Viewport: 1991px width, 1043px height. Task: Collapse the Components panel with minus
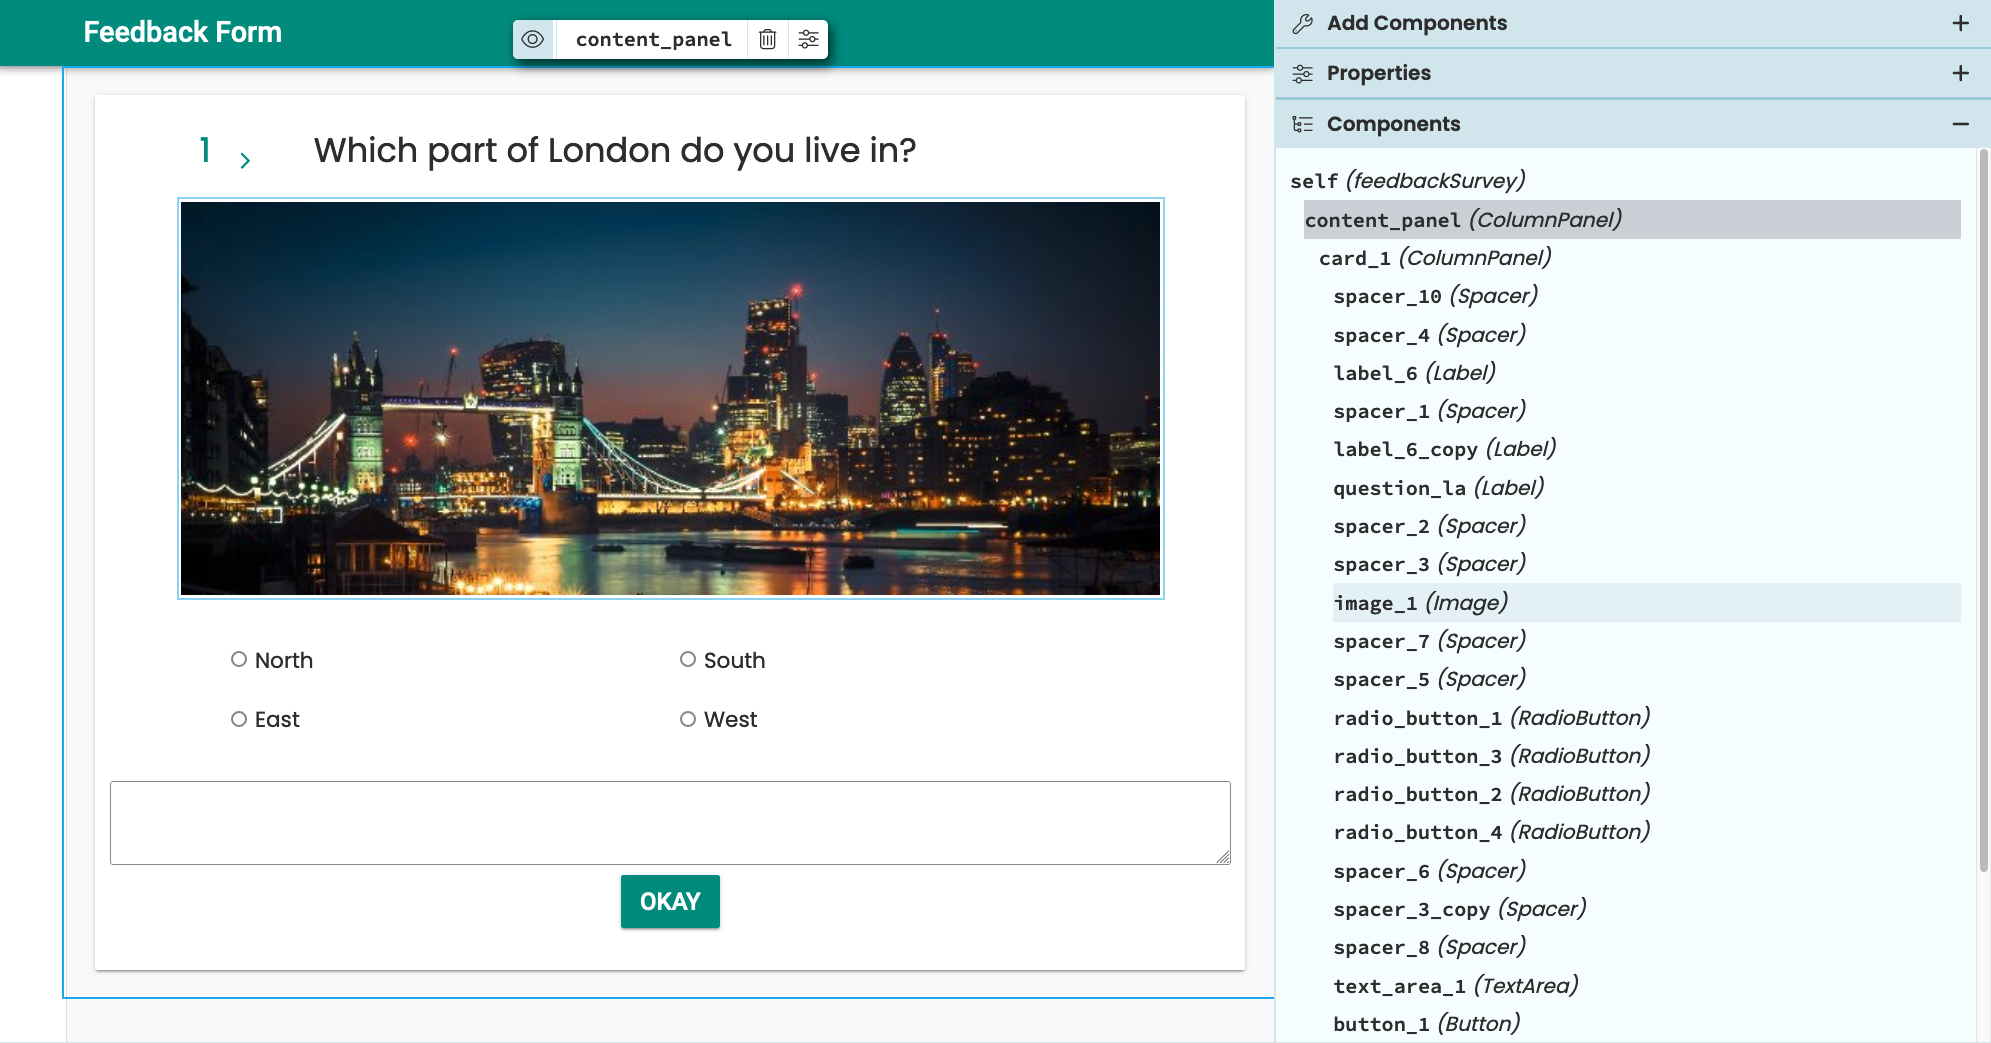[1960, 124]
